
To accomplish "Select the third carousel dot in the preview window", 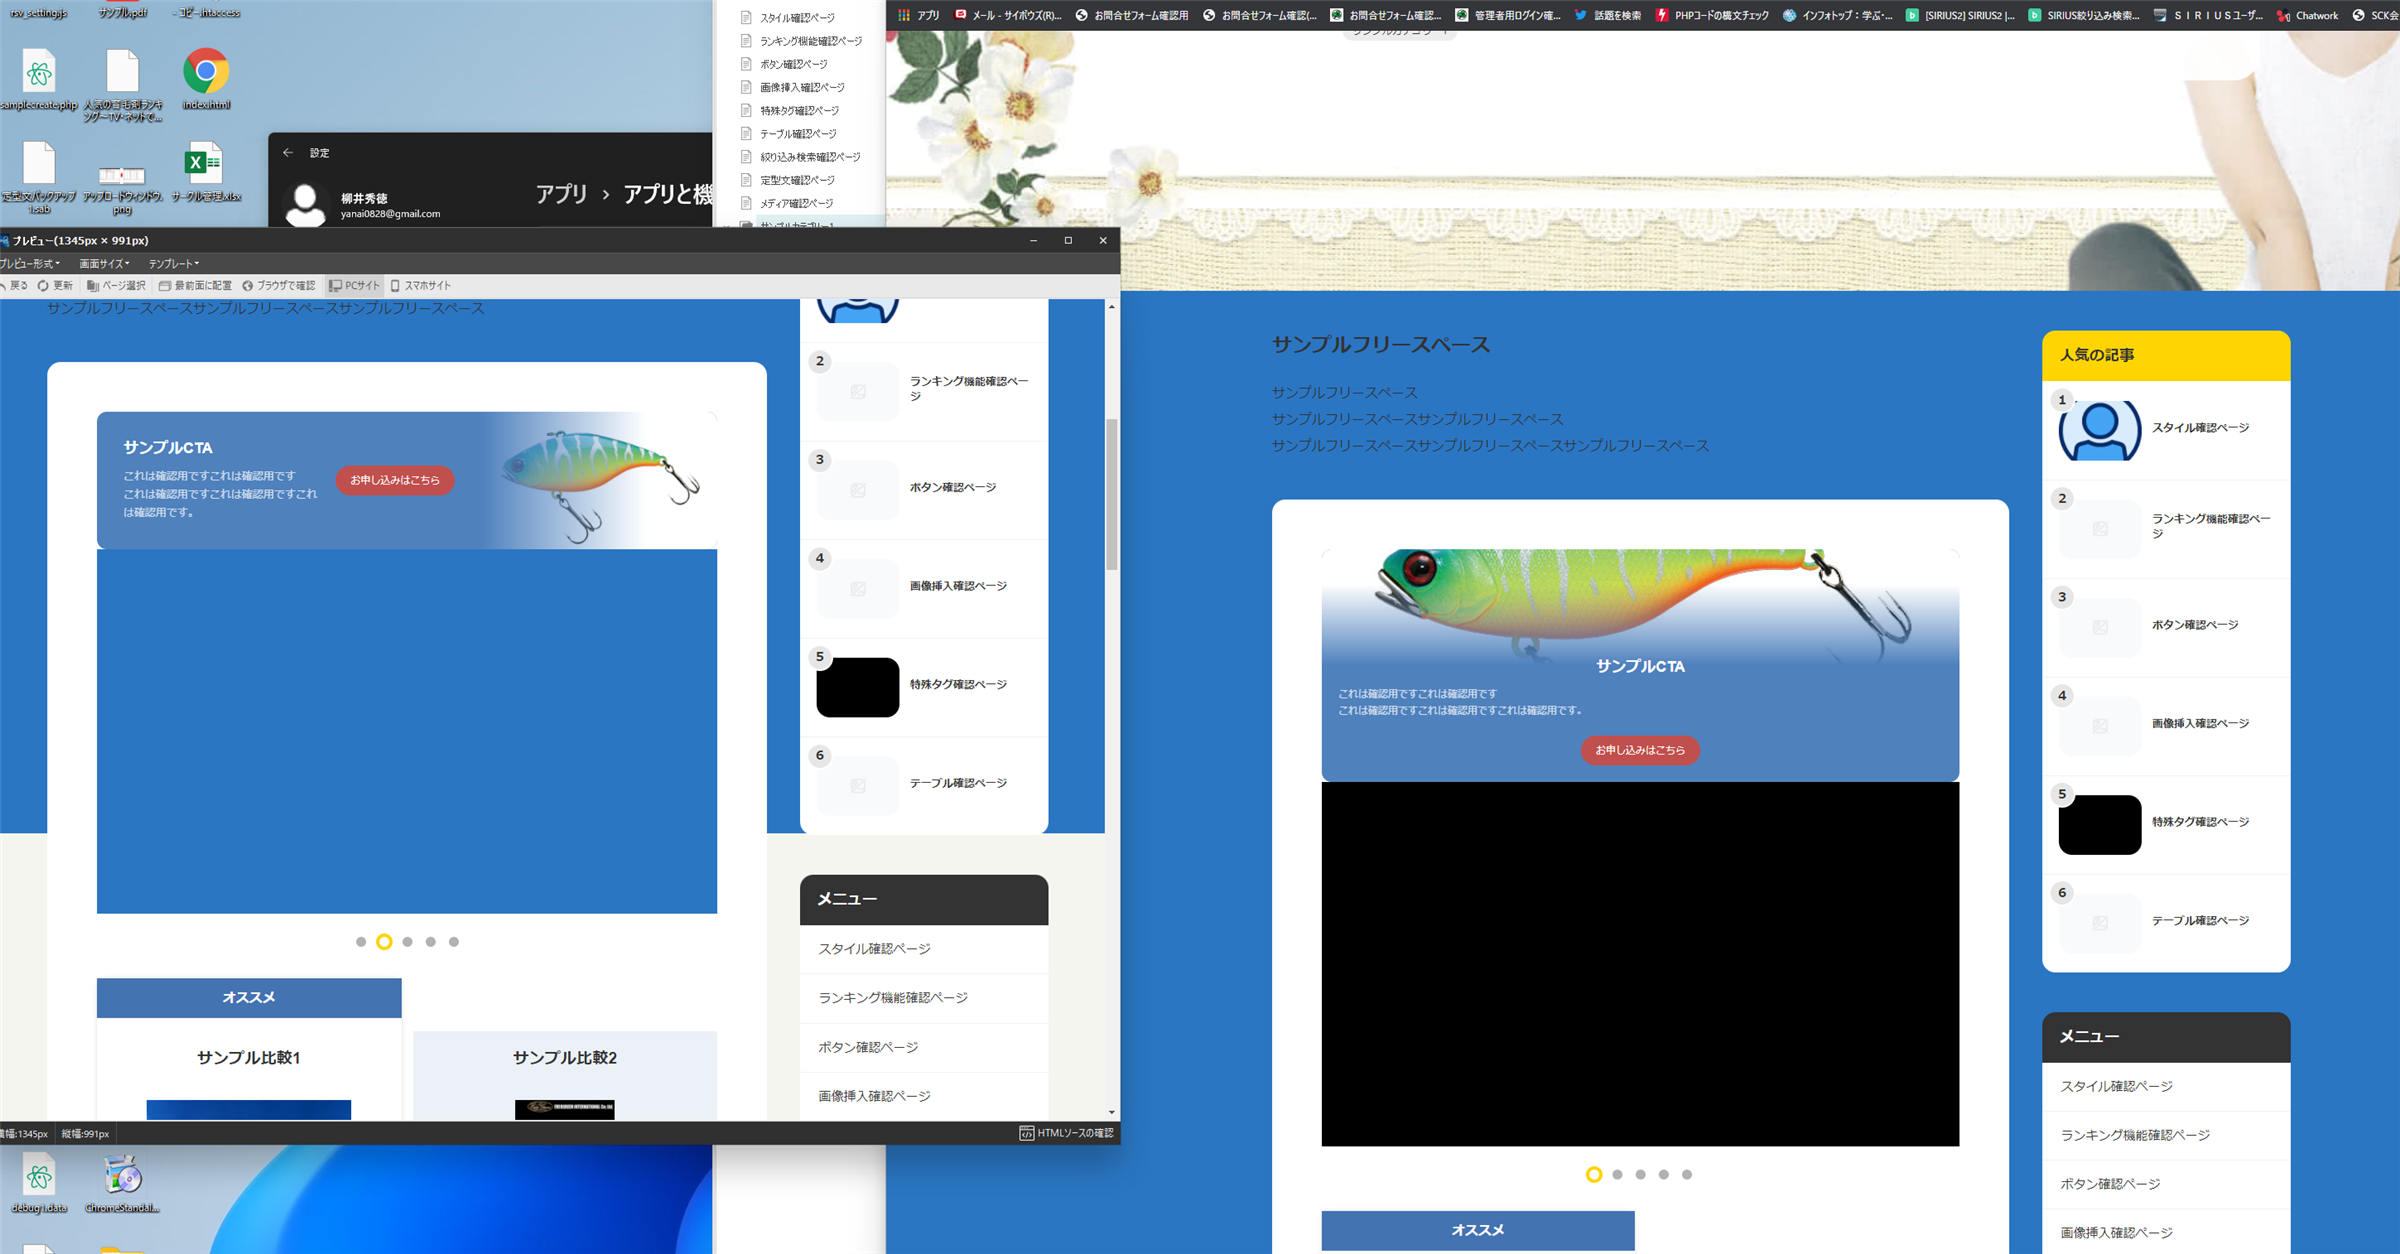I will coord(407,942).
